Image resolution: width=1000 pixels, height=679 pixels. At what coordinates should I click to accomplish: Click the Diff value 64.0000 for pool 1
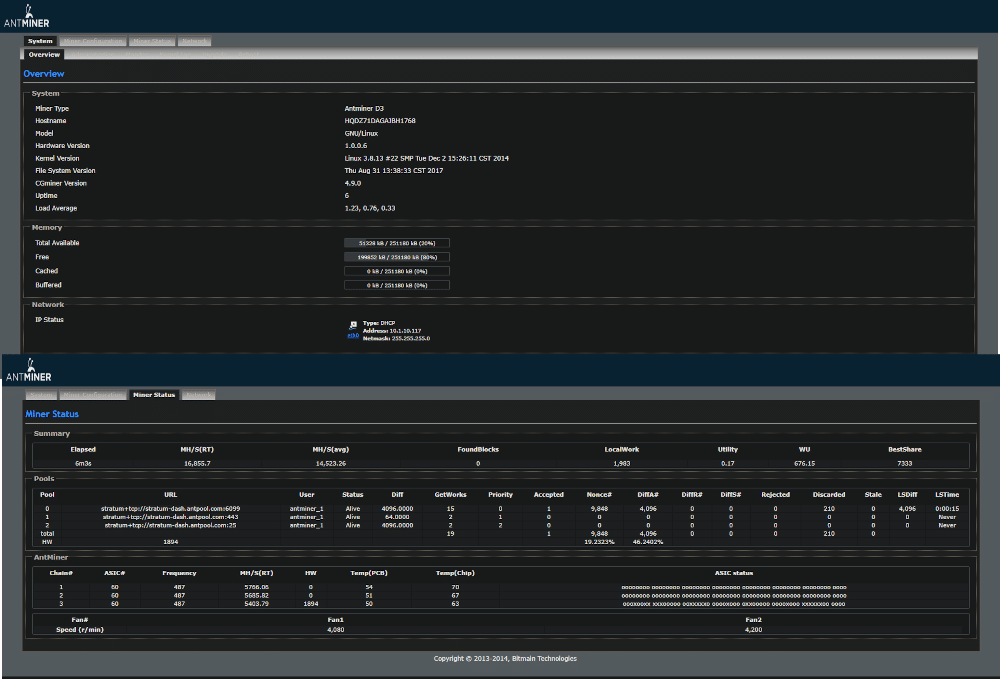click(397, 517)
